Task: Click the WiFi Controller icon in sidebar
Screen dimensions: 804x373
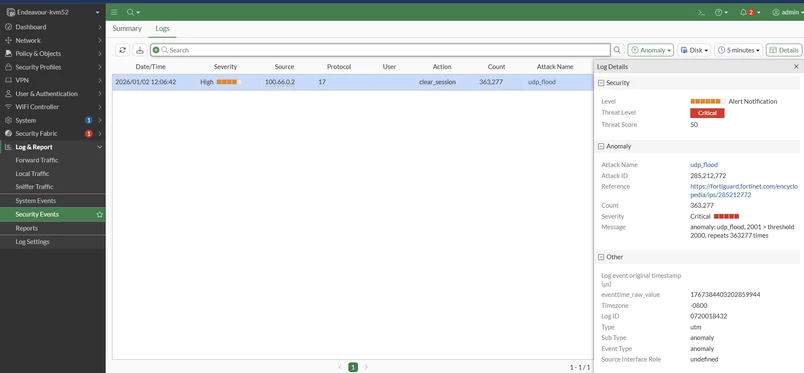Action: pos(8,107)
